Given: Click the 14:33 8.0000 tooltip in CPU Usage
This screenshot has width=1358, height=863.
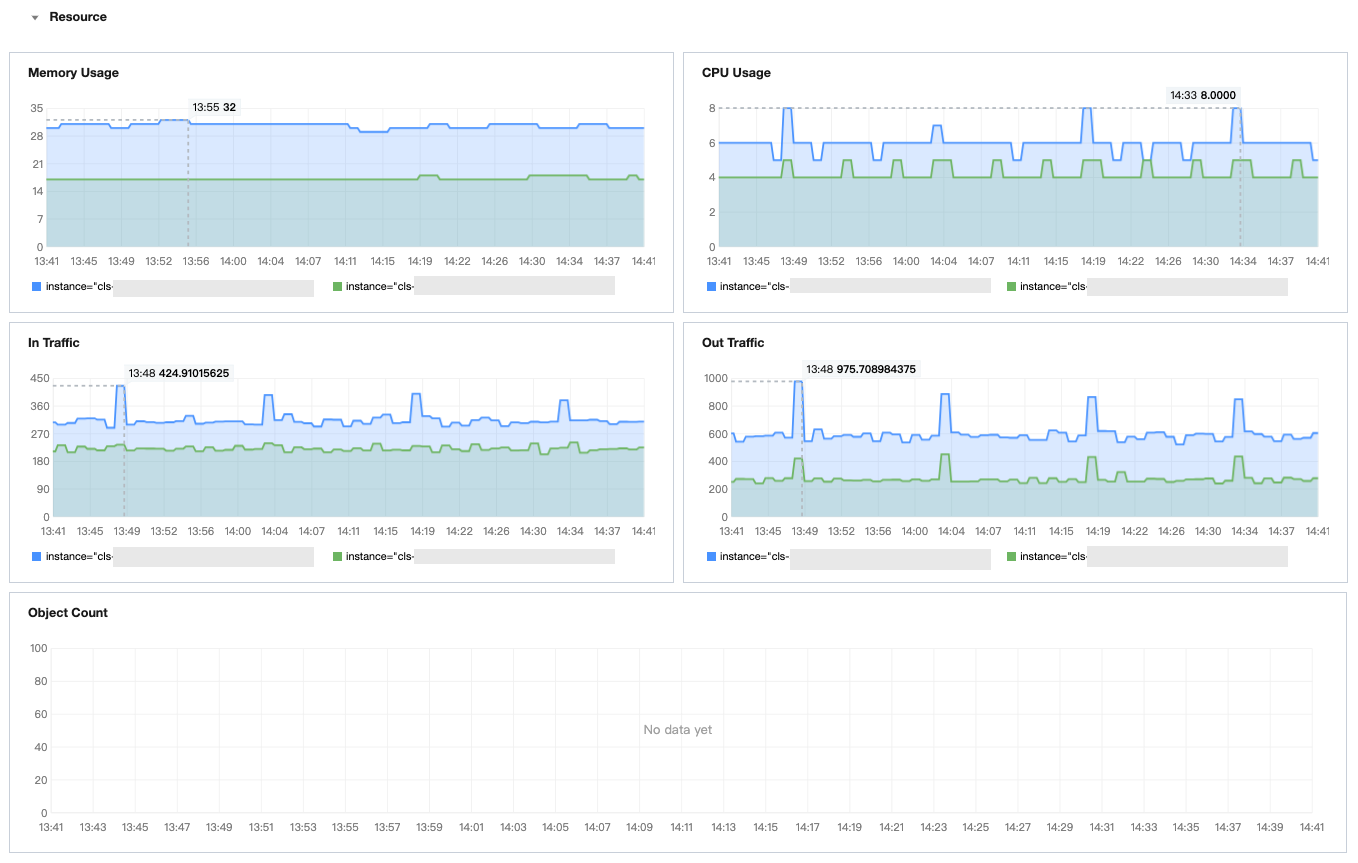Looking at the screenshot, I should click(x=1203, y=95).
